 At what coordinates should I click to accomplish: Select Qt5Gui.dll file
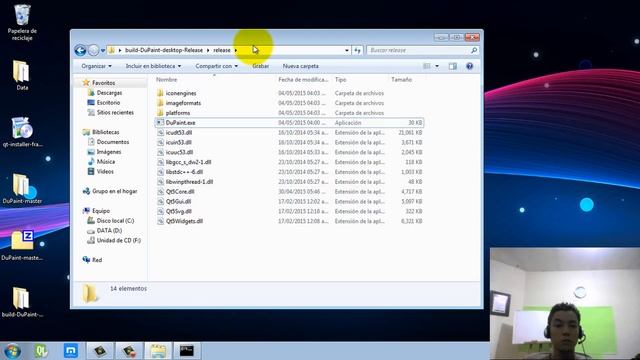coord(178,201)
